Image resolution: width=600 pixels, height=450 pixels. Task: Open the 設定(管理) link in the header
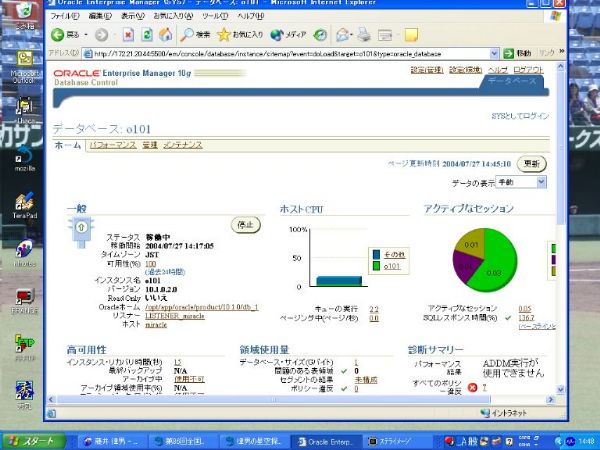pos(427,70)
